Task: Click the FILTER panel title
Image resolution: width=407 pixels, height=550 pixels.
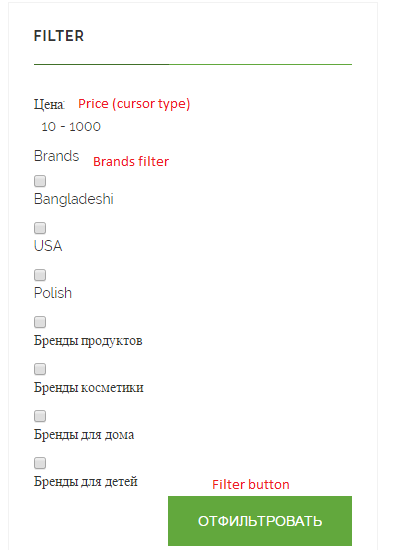Action: pyautogui.click(x=59, y=36)
